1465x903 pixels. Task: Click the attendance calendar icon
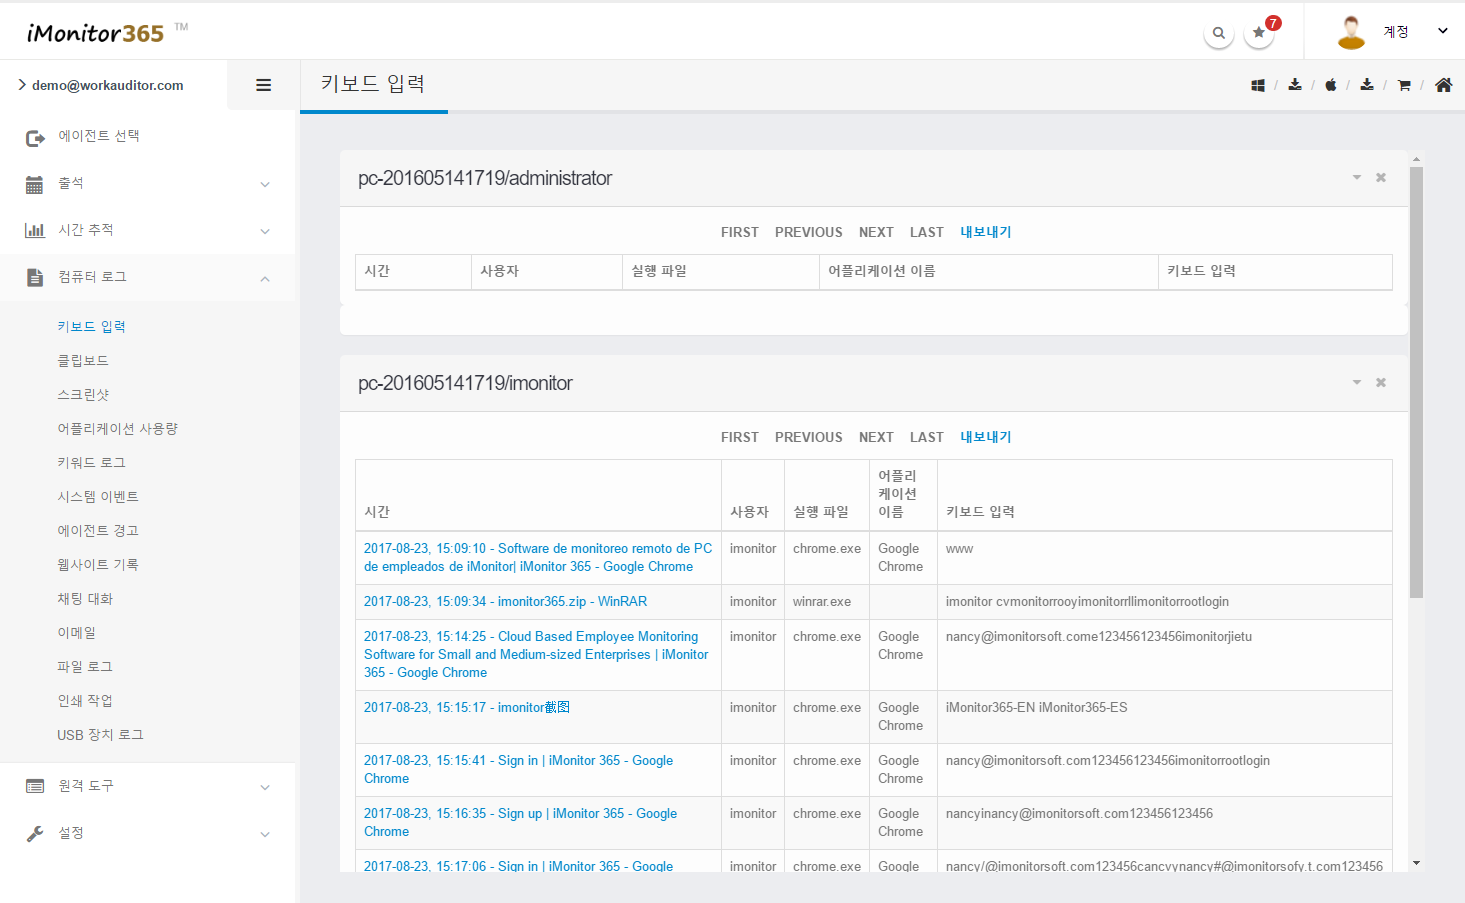coord(34,184)
